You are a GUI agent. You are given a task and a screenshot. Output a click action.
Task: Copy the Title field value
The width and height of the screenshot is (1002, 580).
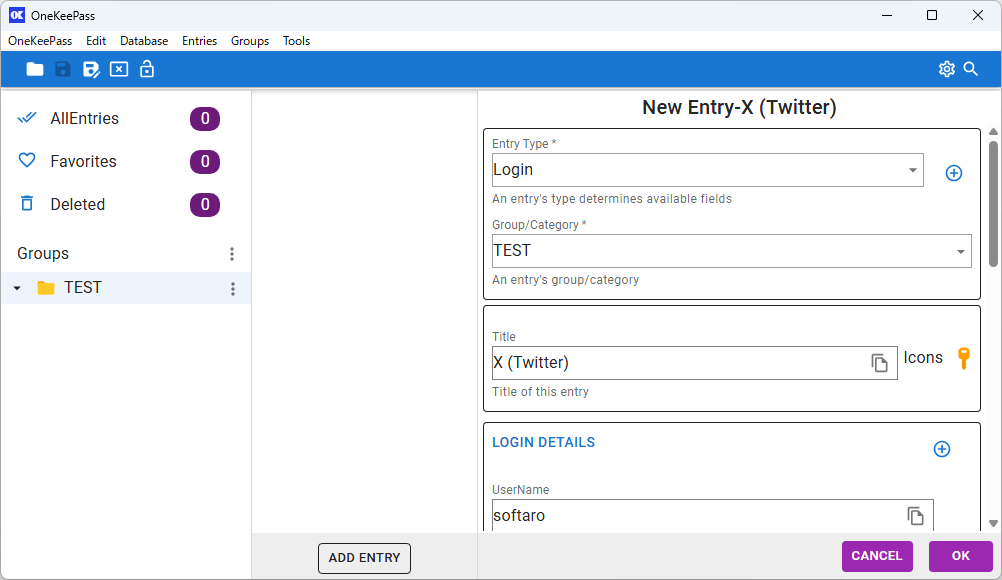pyautogui.click(x=879, y=363)
